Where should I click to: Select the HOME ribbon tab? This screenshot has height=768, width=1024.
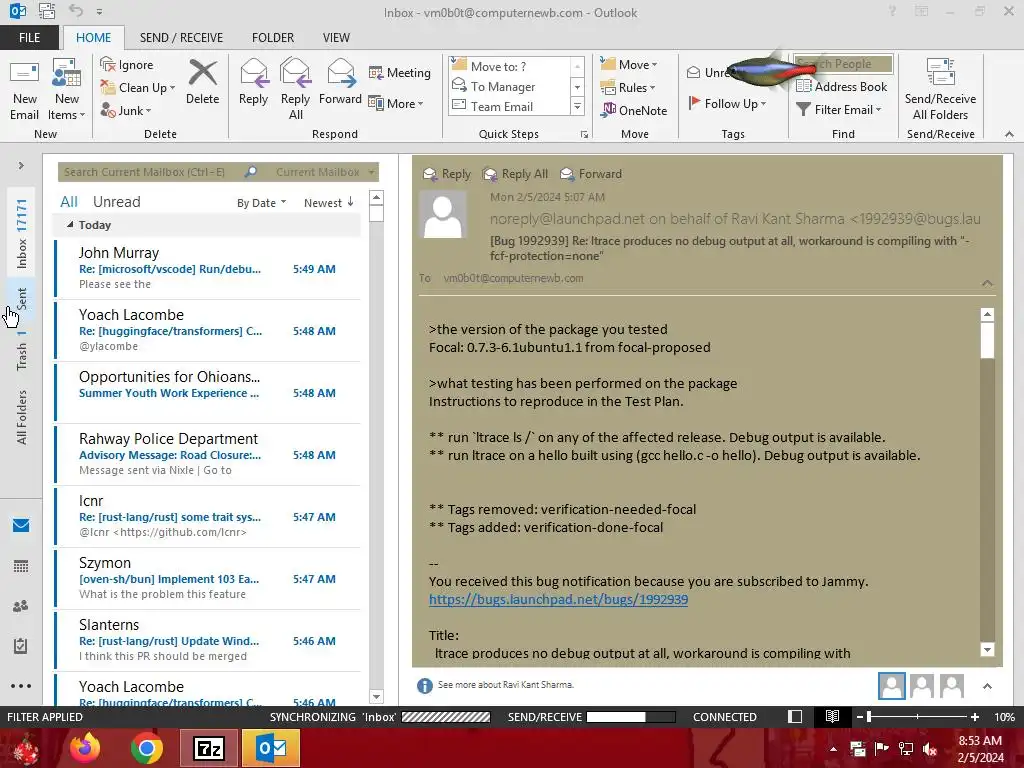[x=93, y=38]
